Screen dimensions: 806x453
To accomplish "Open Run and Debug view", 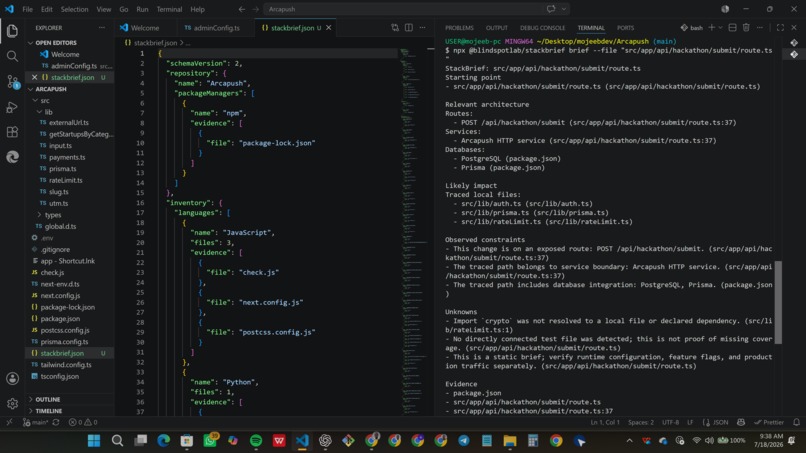I will [12, 107].
